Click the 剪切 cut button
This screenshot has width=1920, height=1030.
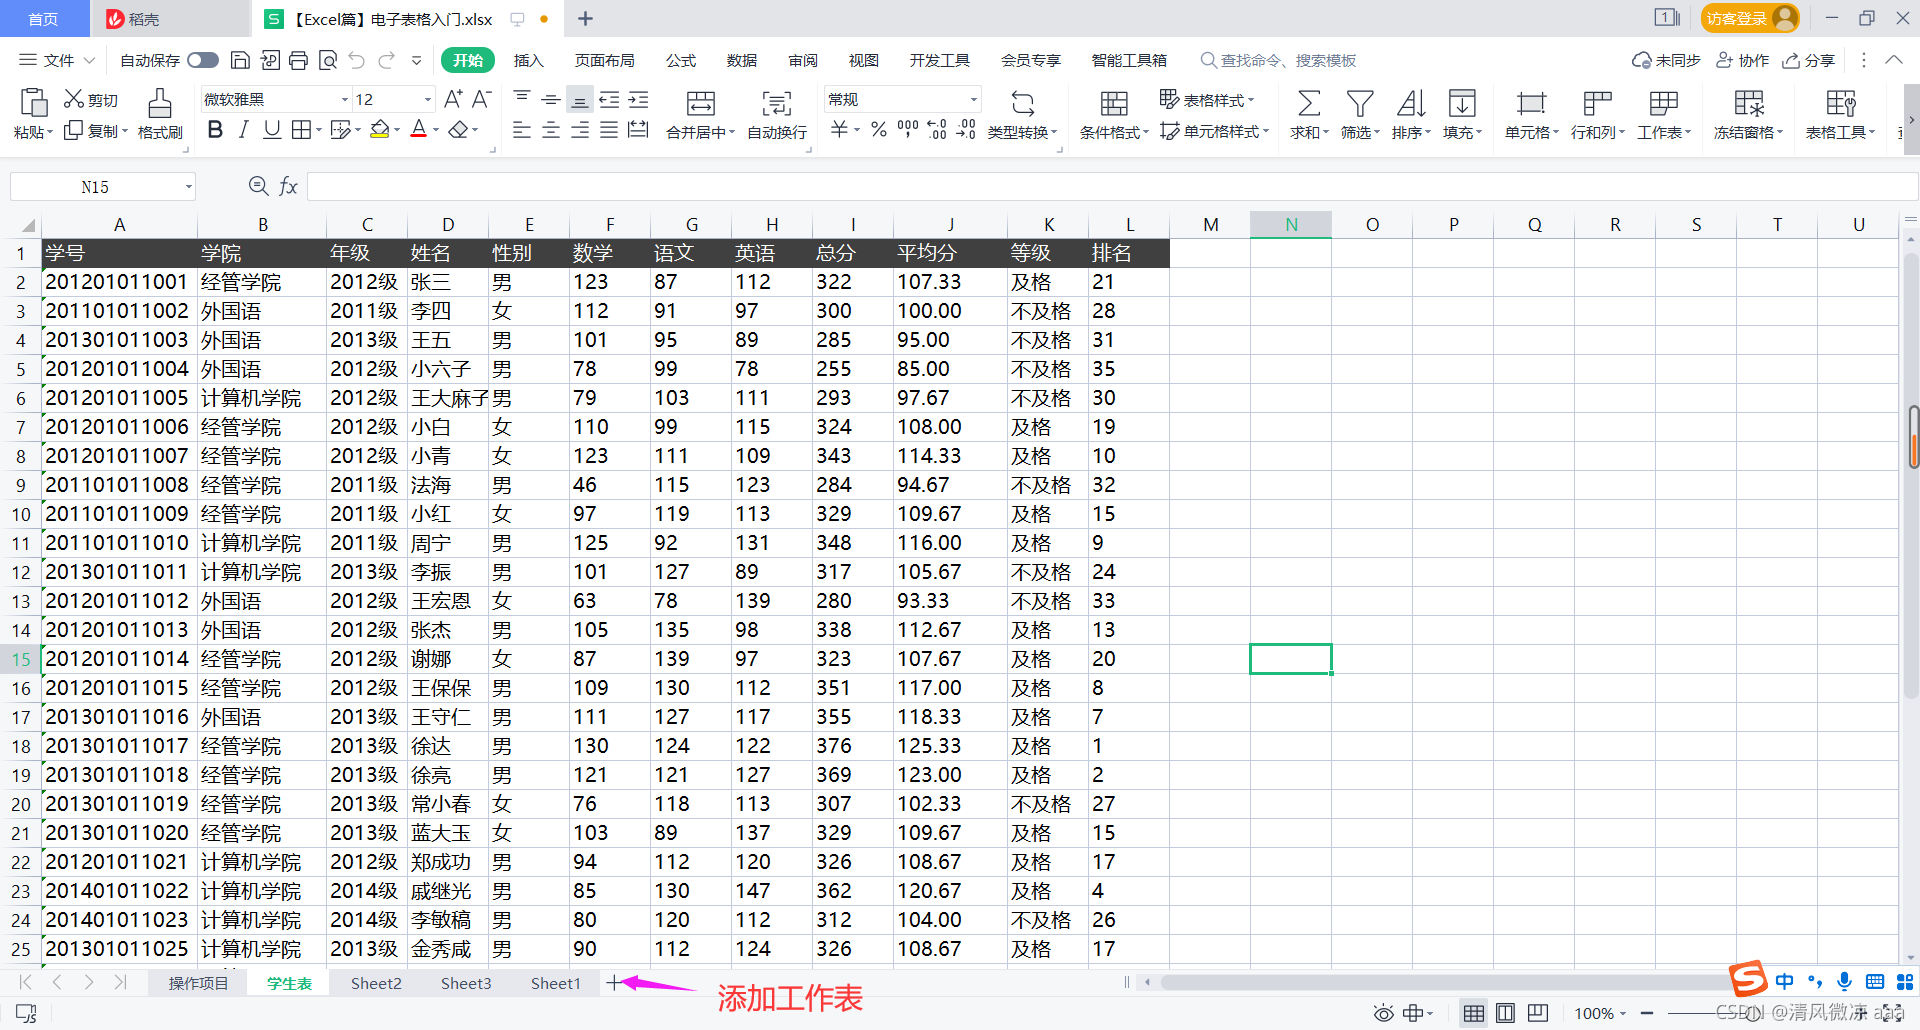pyautogui.click(x=91, y=99)
